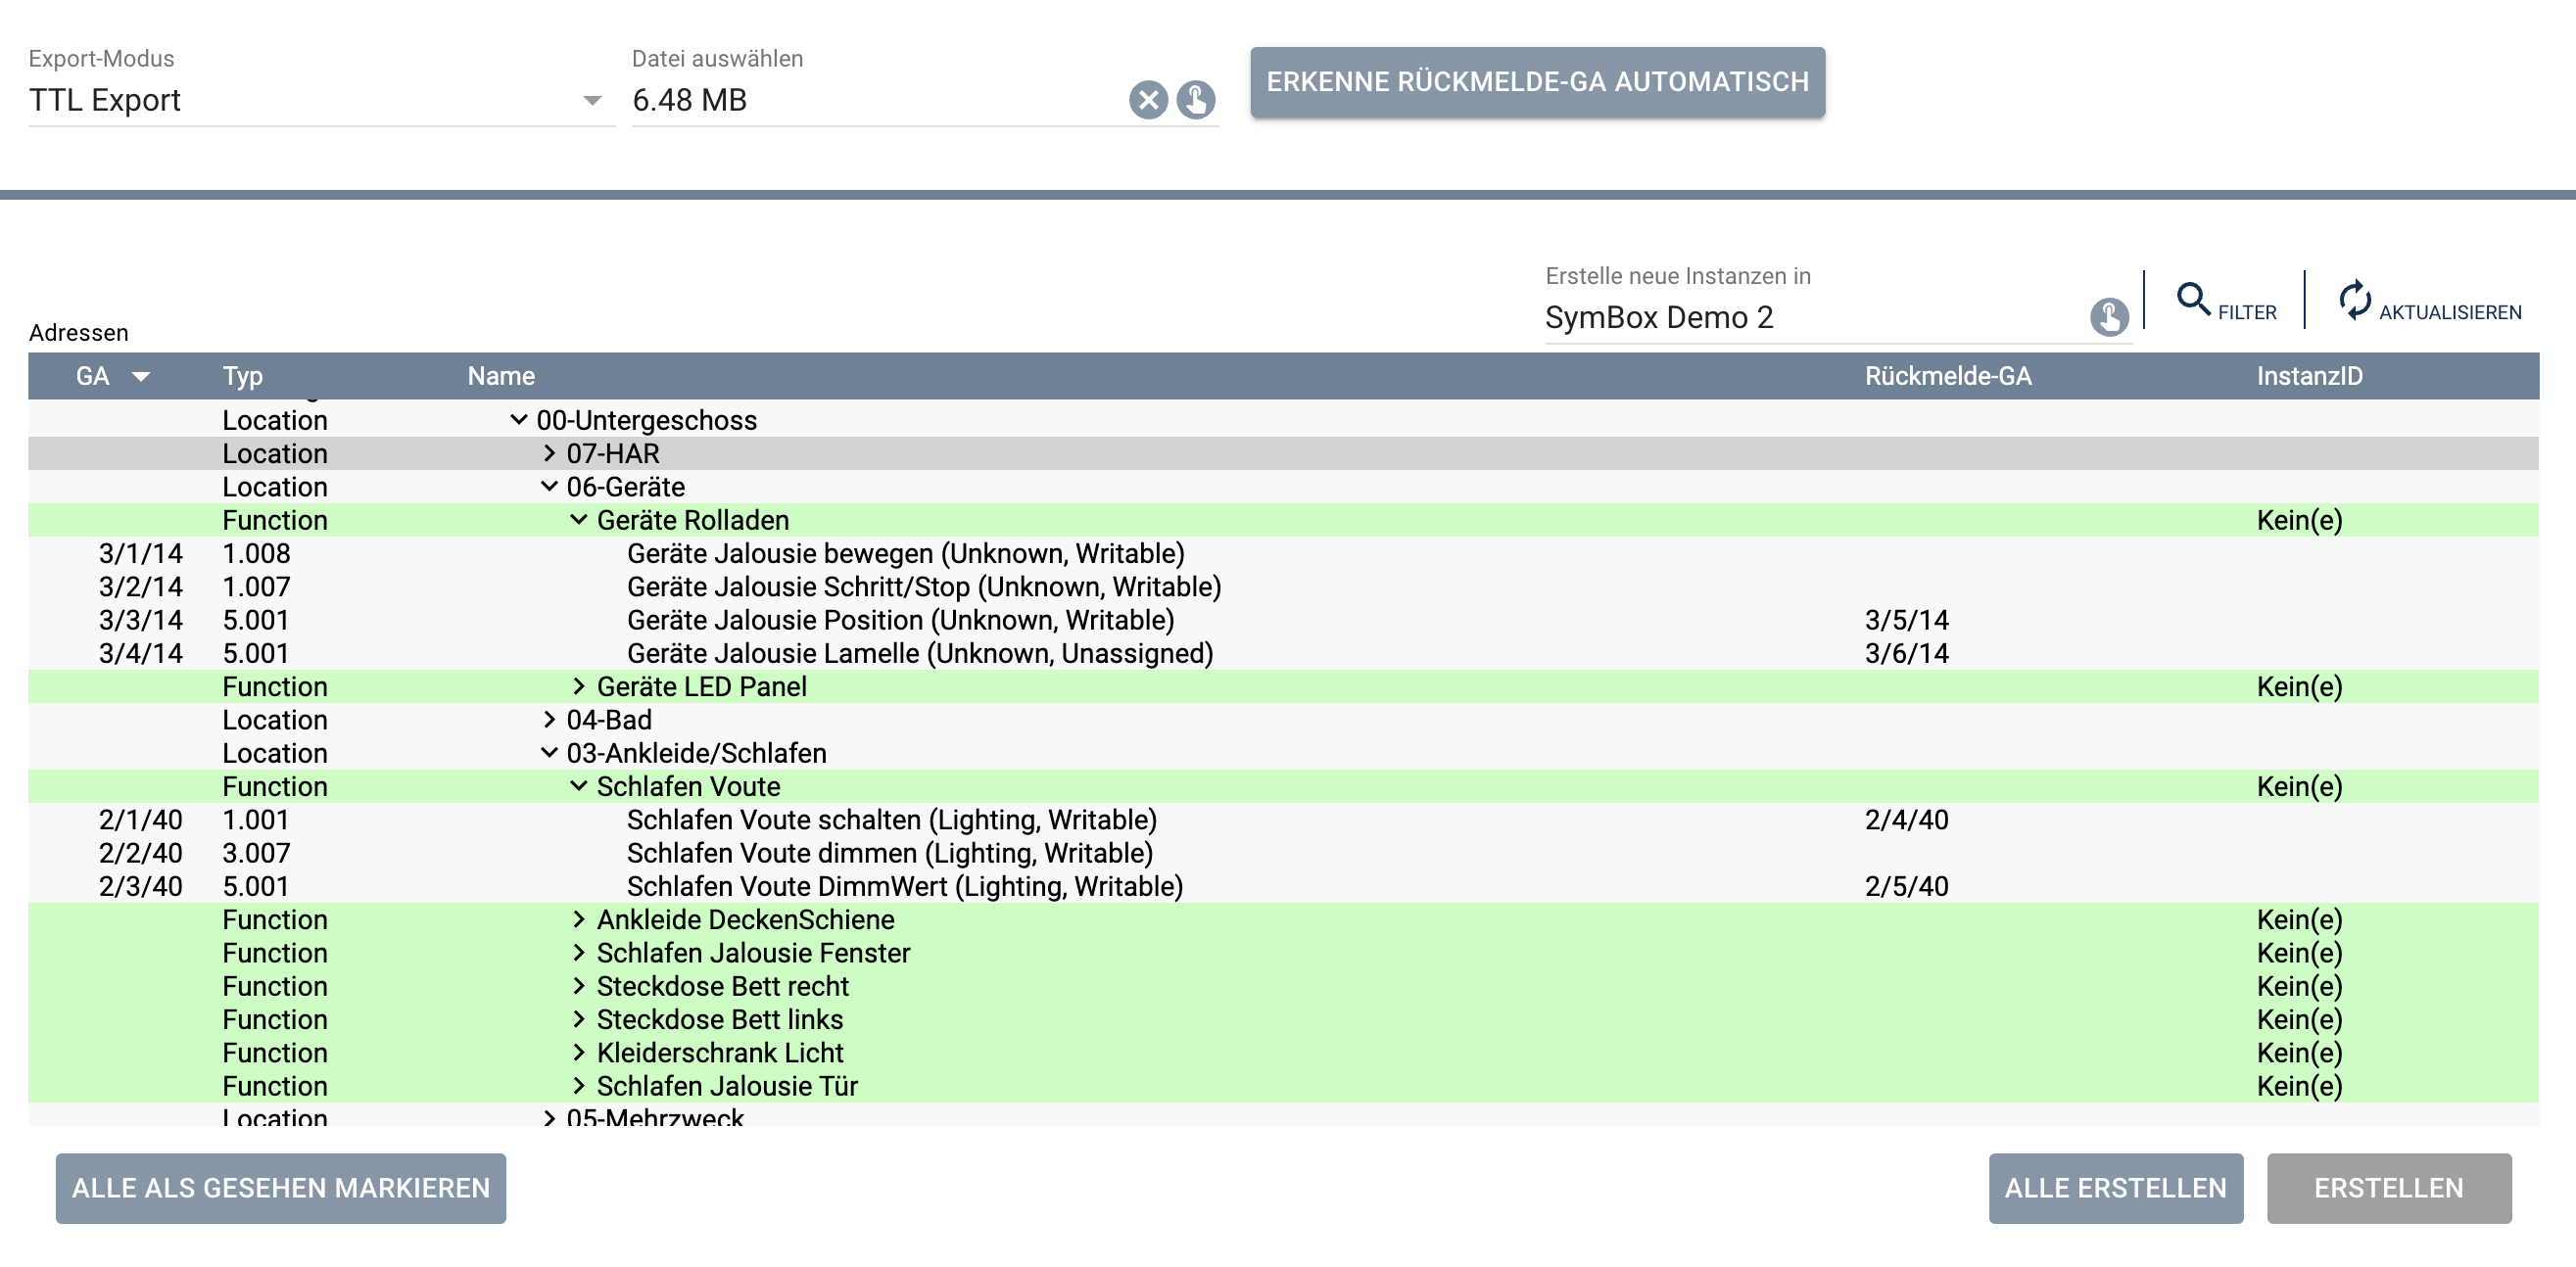Expand the 04-Bad location

[549, 720]
